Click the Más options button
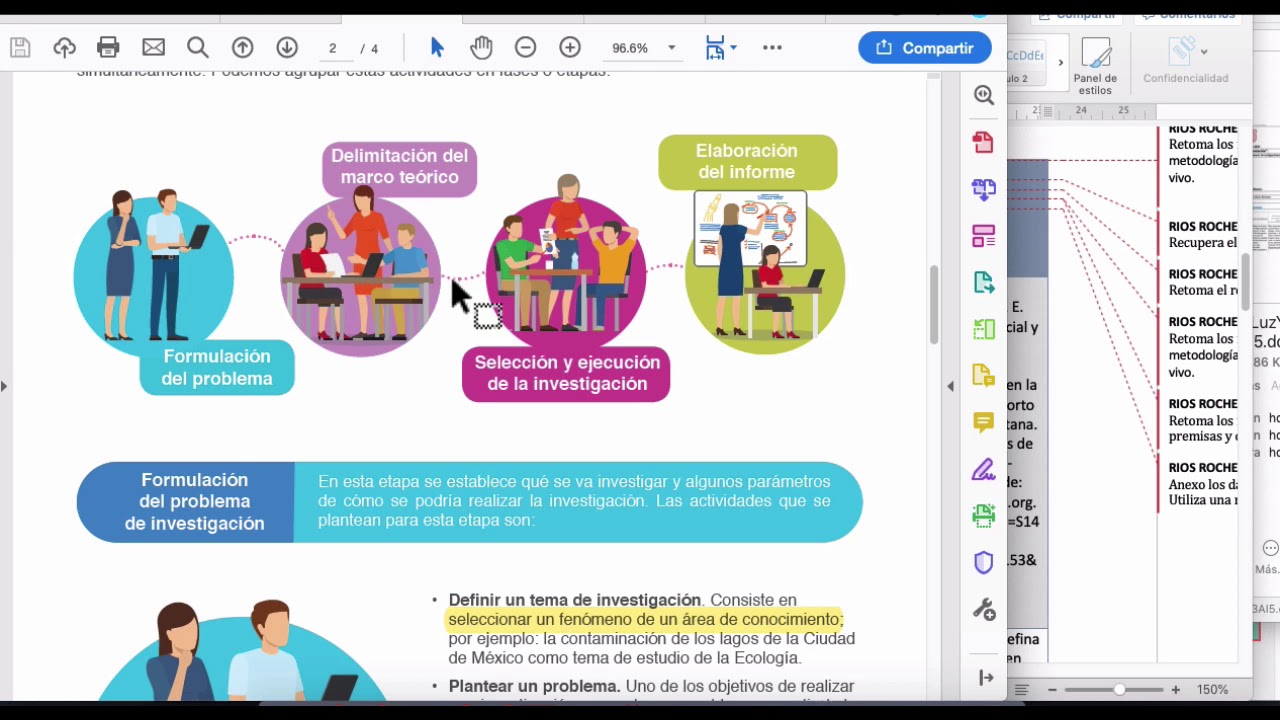The image size is (1280, 720). pos(1269,557)
